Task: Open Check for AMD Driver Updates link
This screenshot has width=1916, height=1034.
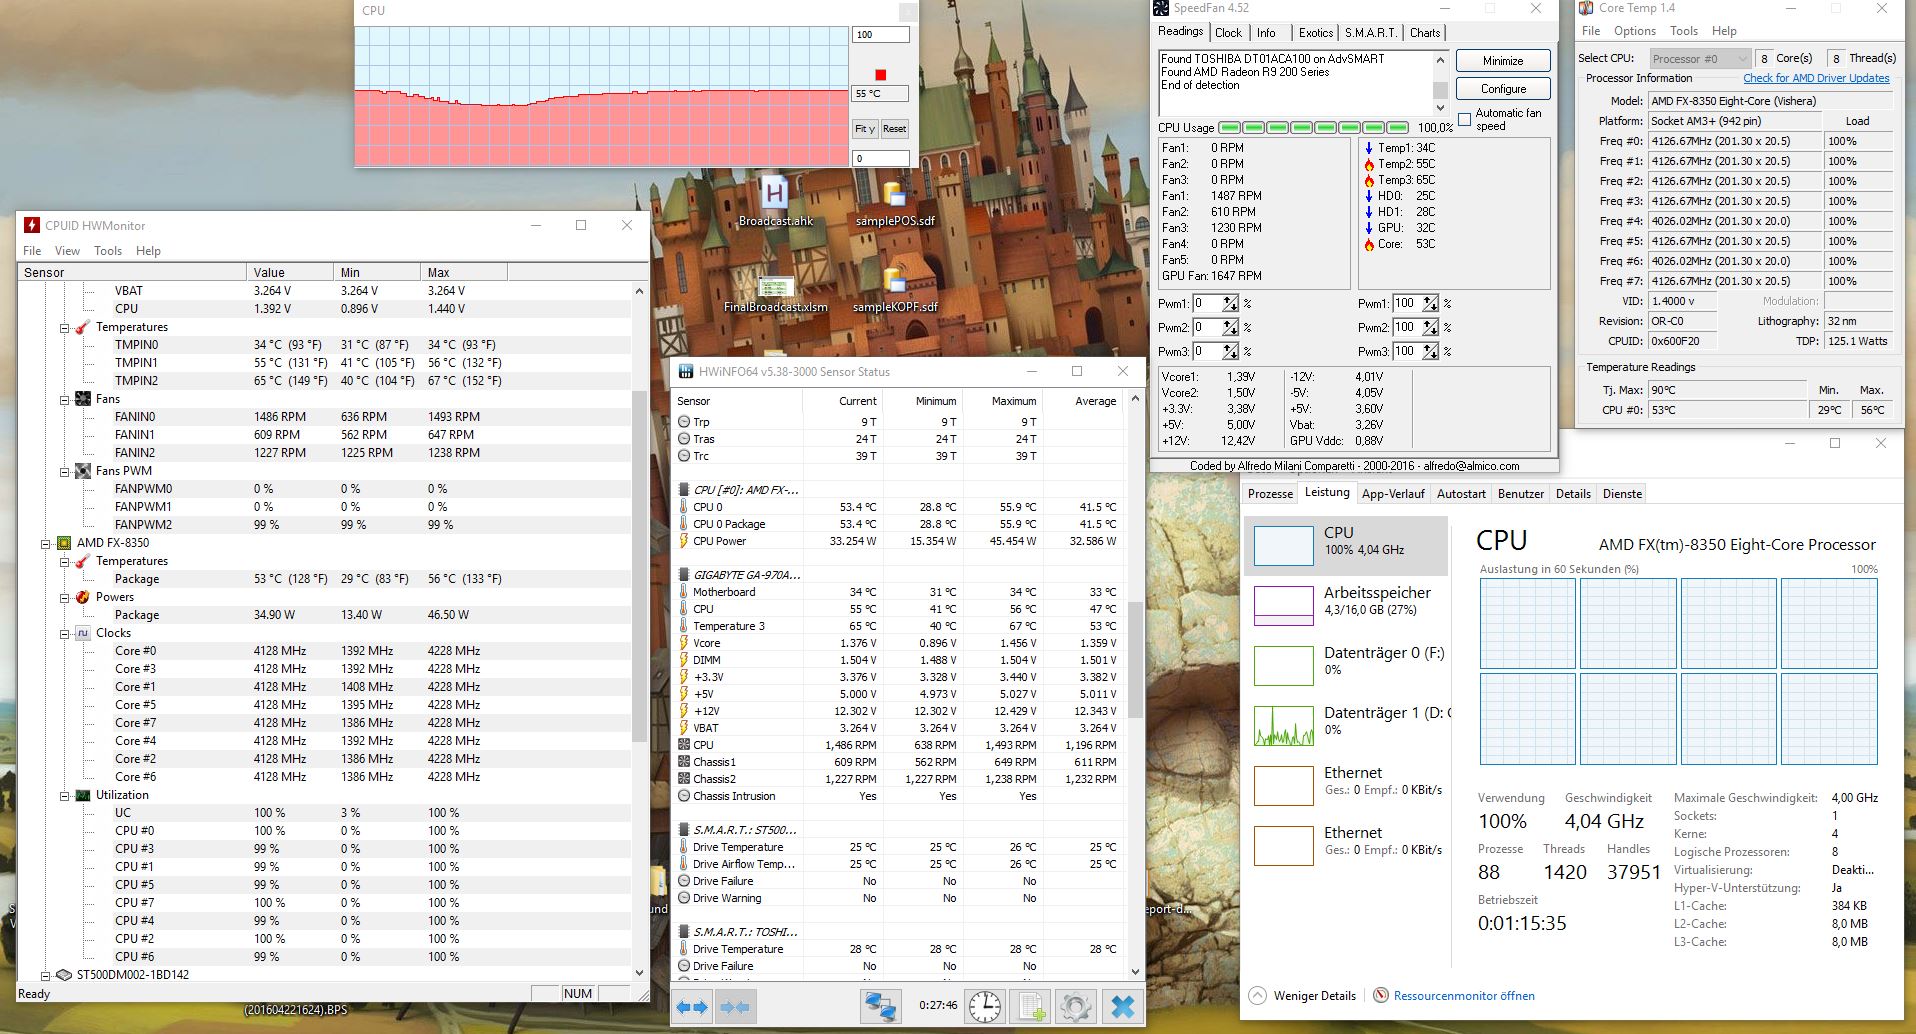Action: pyautogui.click(x=1816, y=78)
